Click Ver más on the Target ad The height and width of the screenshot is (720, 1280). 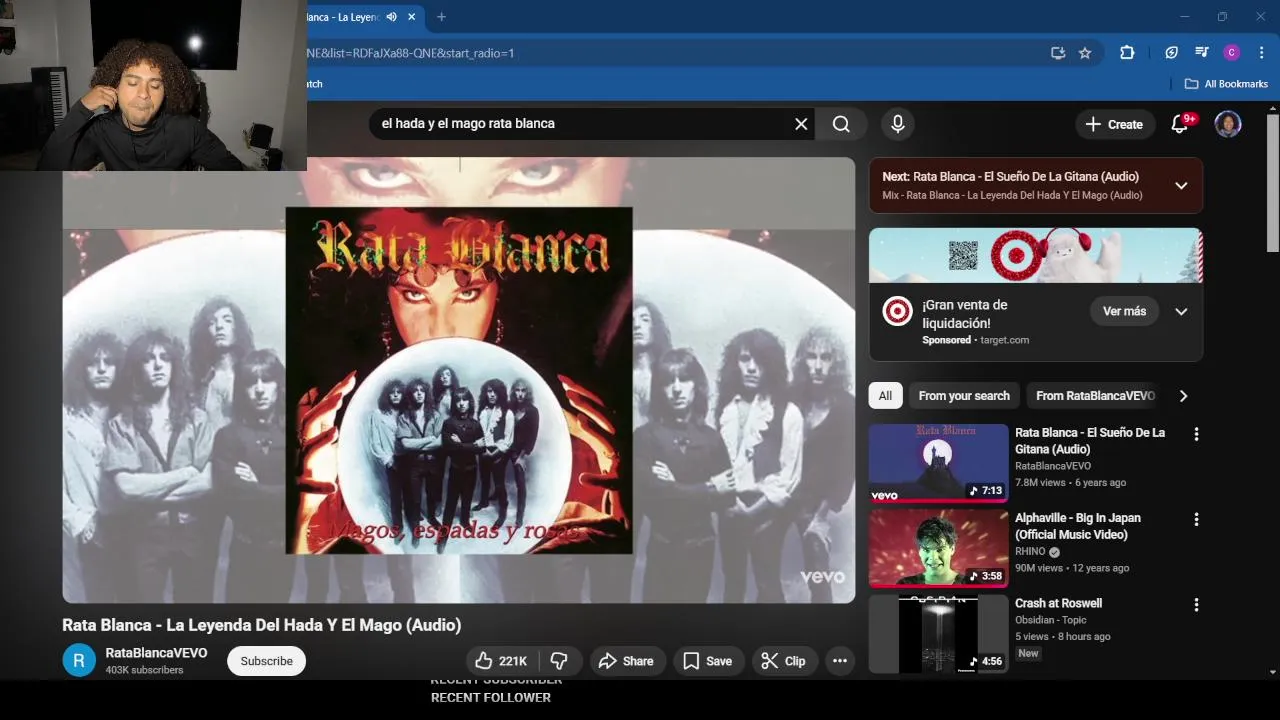[x=1124, y=311]
